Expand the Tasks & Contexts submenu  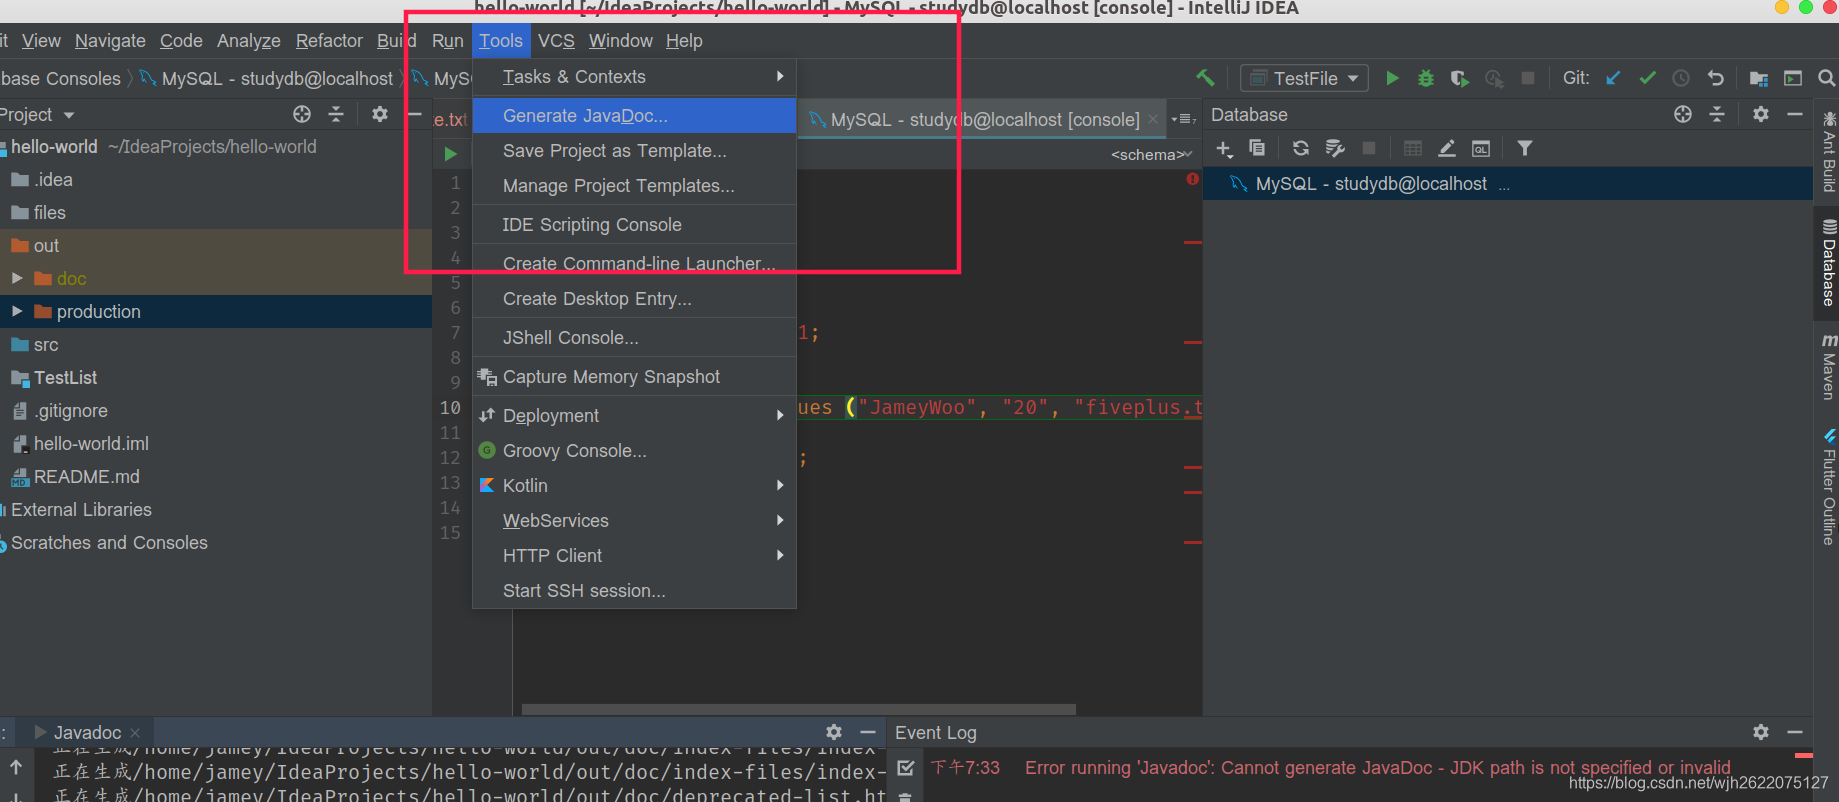point(634,77)
